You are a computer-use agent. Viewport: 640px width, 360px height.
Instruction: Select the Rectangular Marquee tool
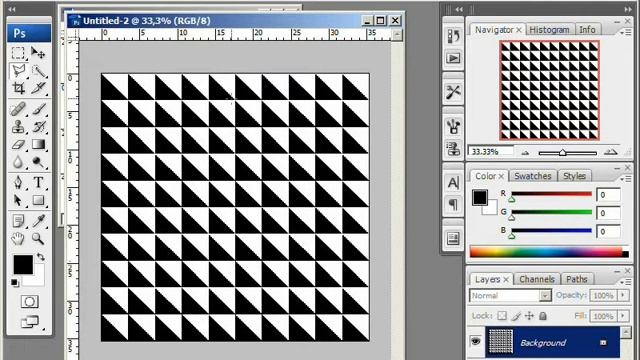[18, 53]
